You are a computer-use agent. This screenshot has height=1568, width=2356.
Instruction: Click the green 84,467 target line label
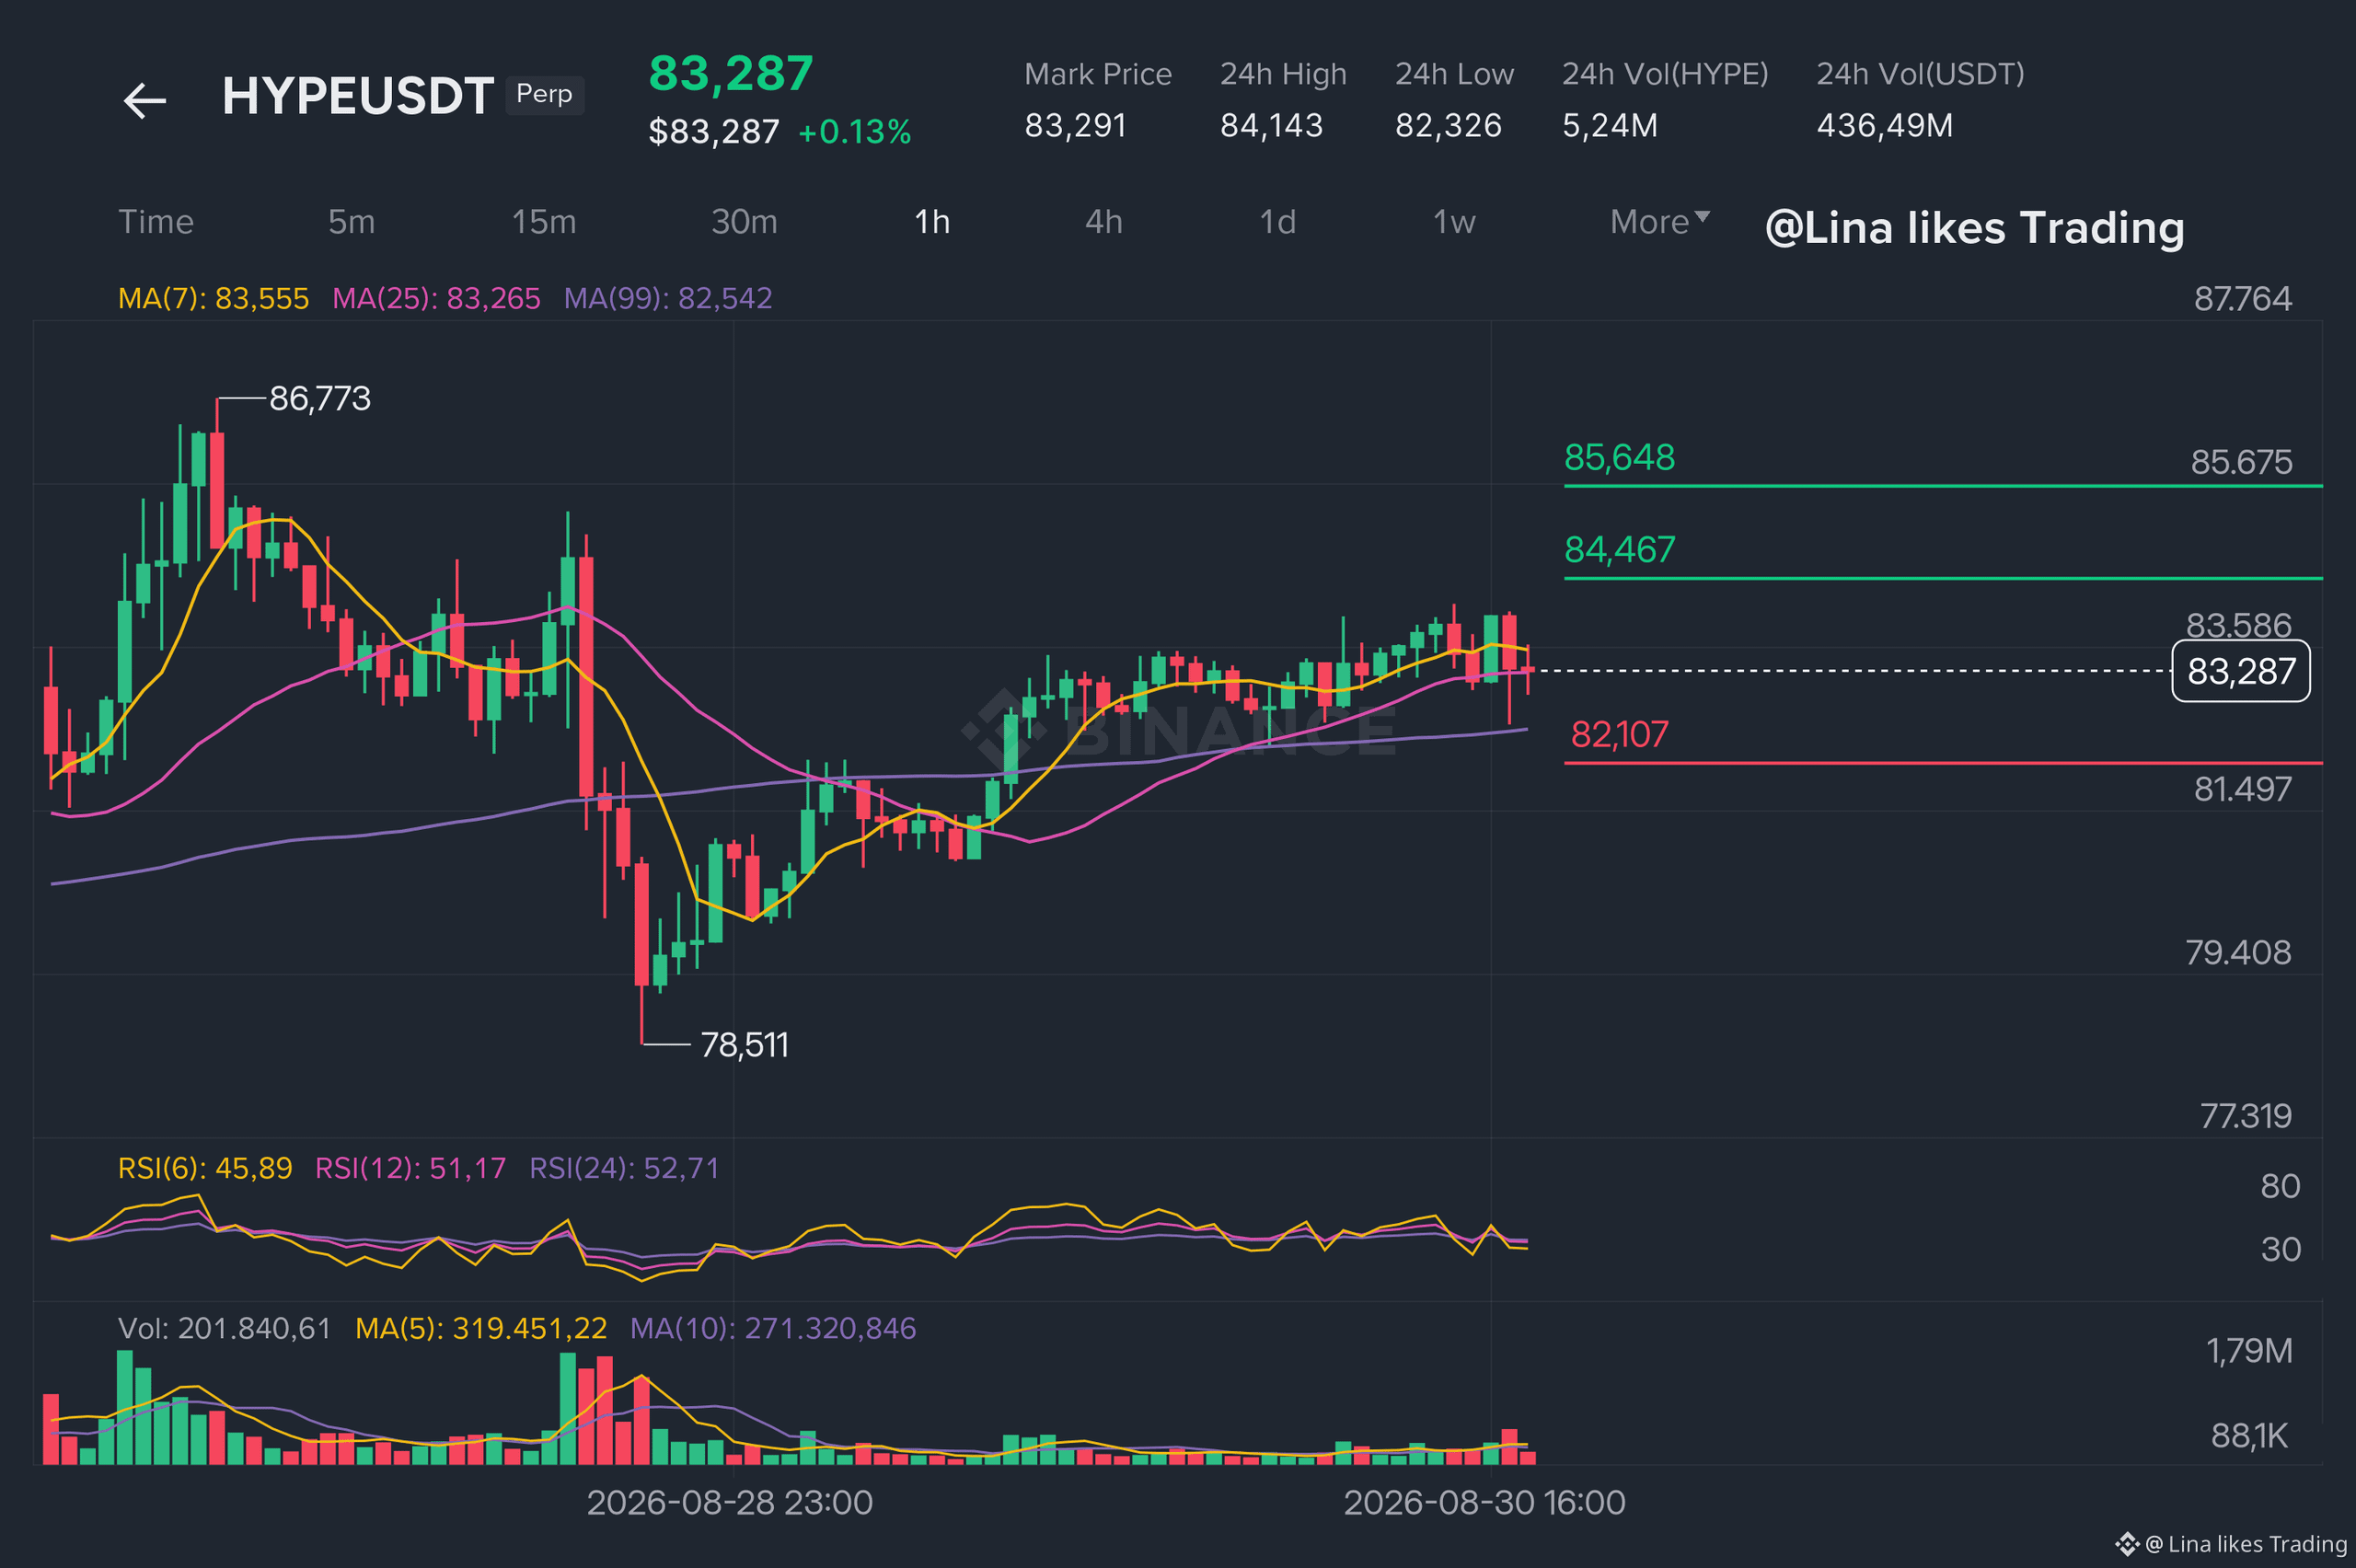click(1619, 550)
